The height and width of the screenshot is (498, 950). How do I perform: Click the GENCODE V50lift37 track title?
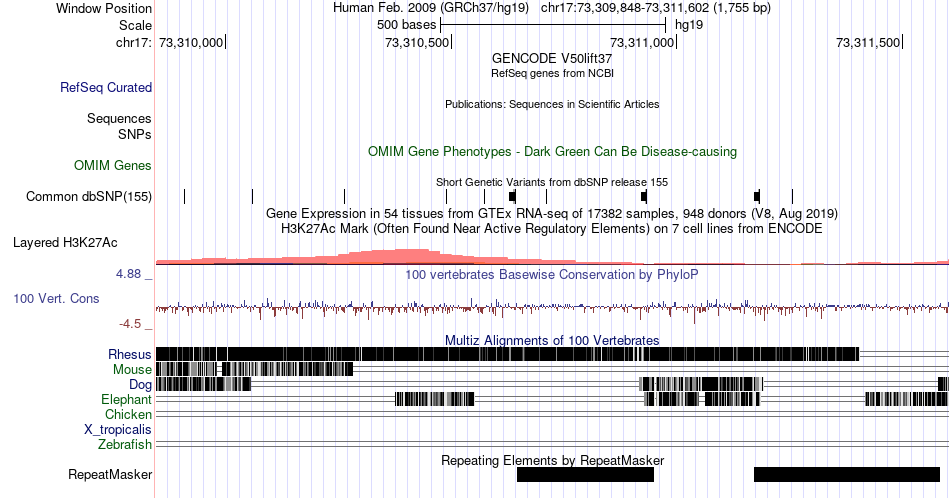coord(552,59)
